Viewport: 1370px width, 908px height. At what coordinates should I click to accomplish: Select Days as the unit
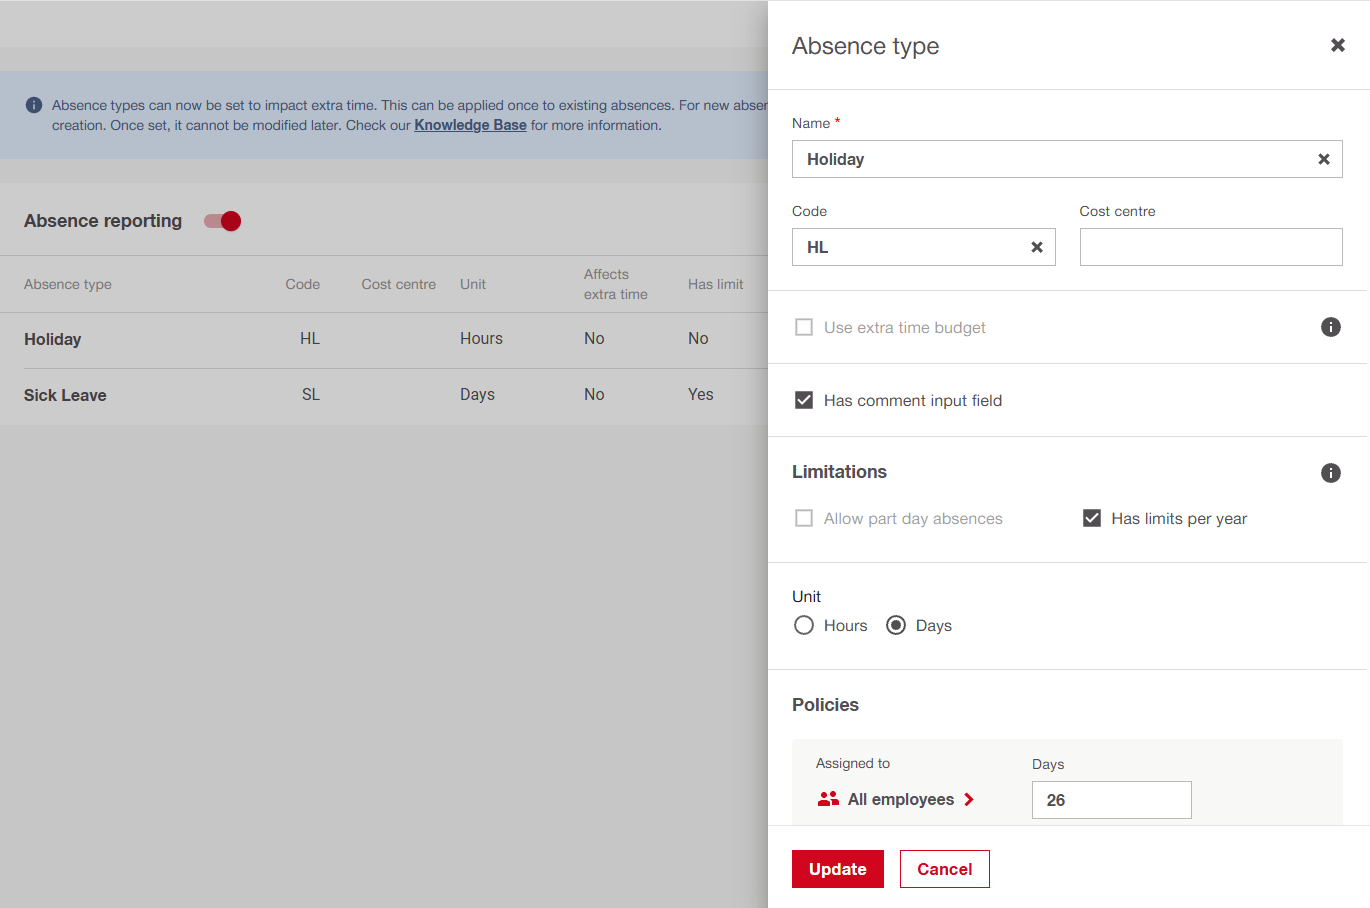(x=896, y=625)
